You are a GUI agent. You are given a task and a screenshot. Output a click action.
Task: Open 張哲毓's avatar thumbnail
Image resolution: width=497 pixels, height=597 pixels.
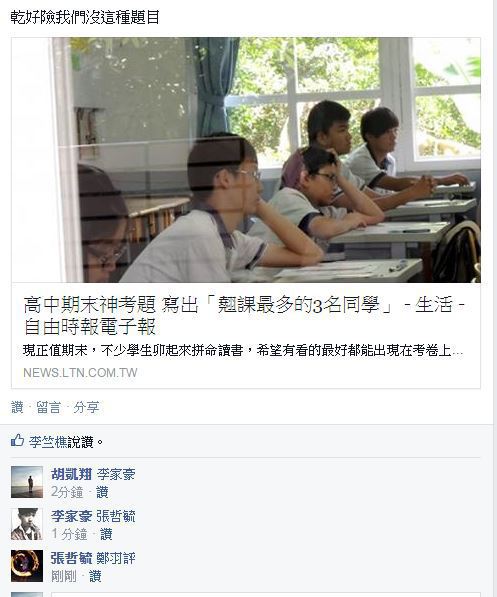(x=27, y=566)
